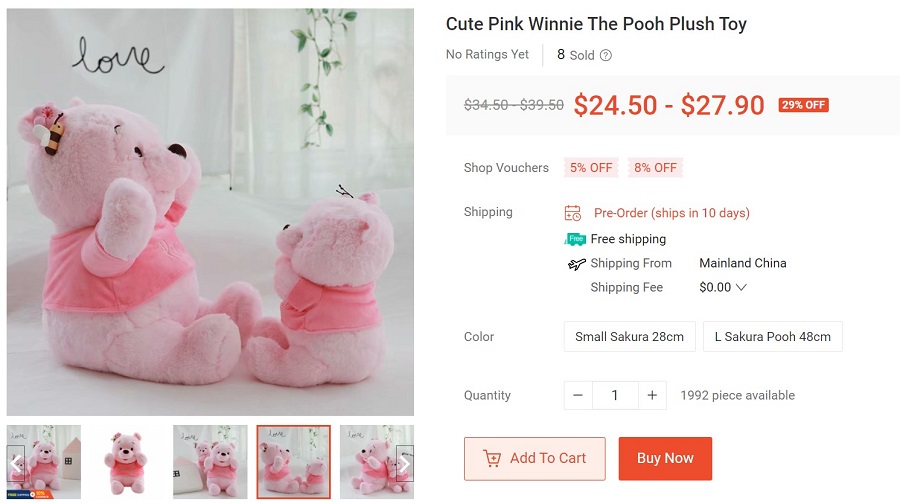Click the cart icon in Add To Cart
The width and height of the screenshot is (900, 504).
pos(492,458)
